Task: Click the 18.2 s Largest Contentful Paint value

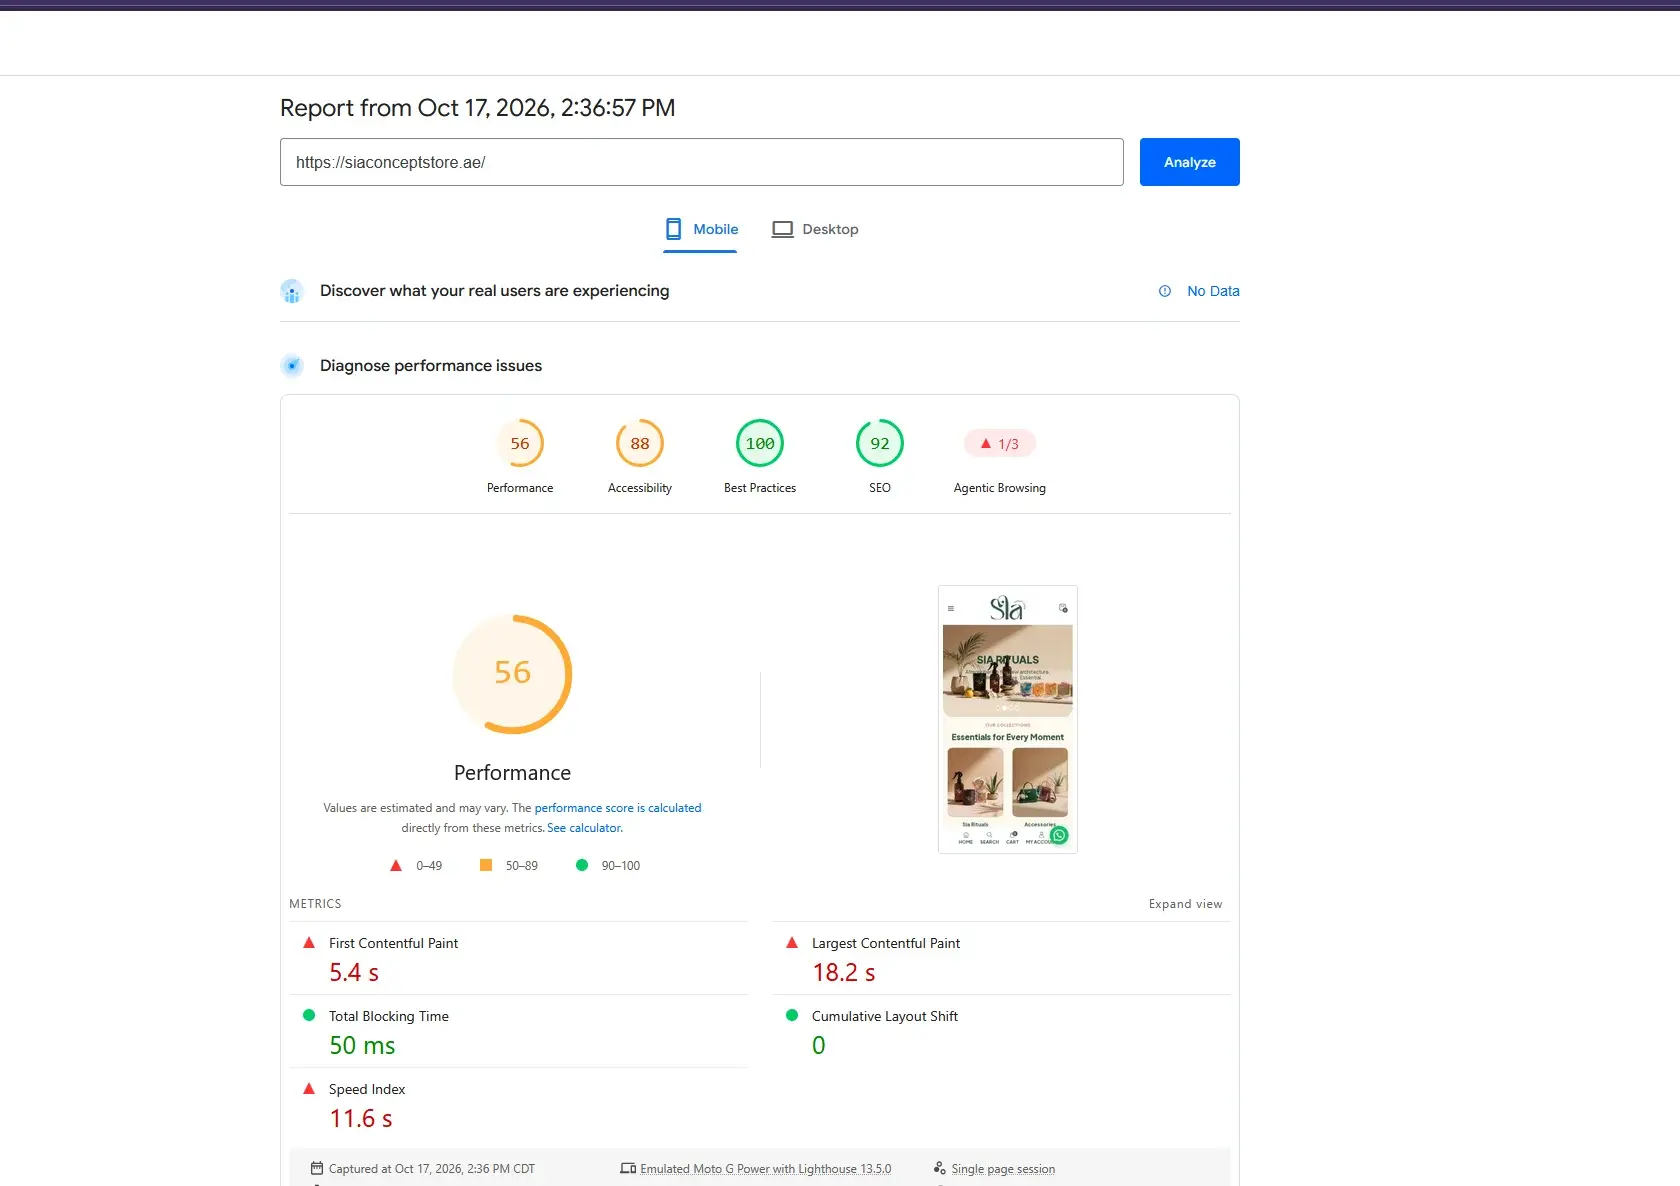Action: pyautogui.click(x=844, y=973)
